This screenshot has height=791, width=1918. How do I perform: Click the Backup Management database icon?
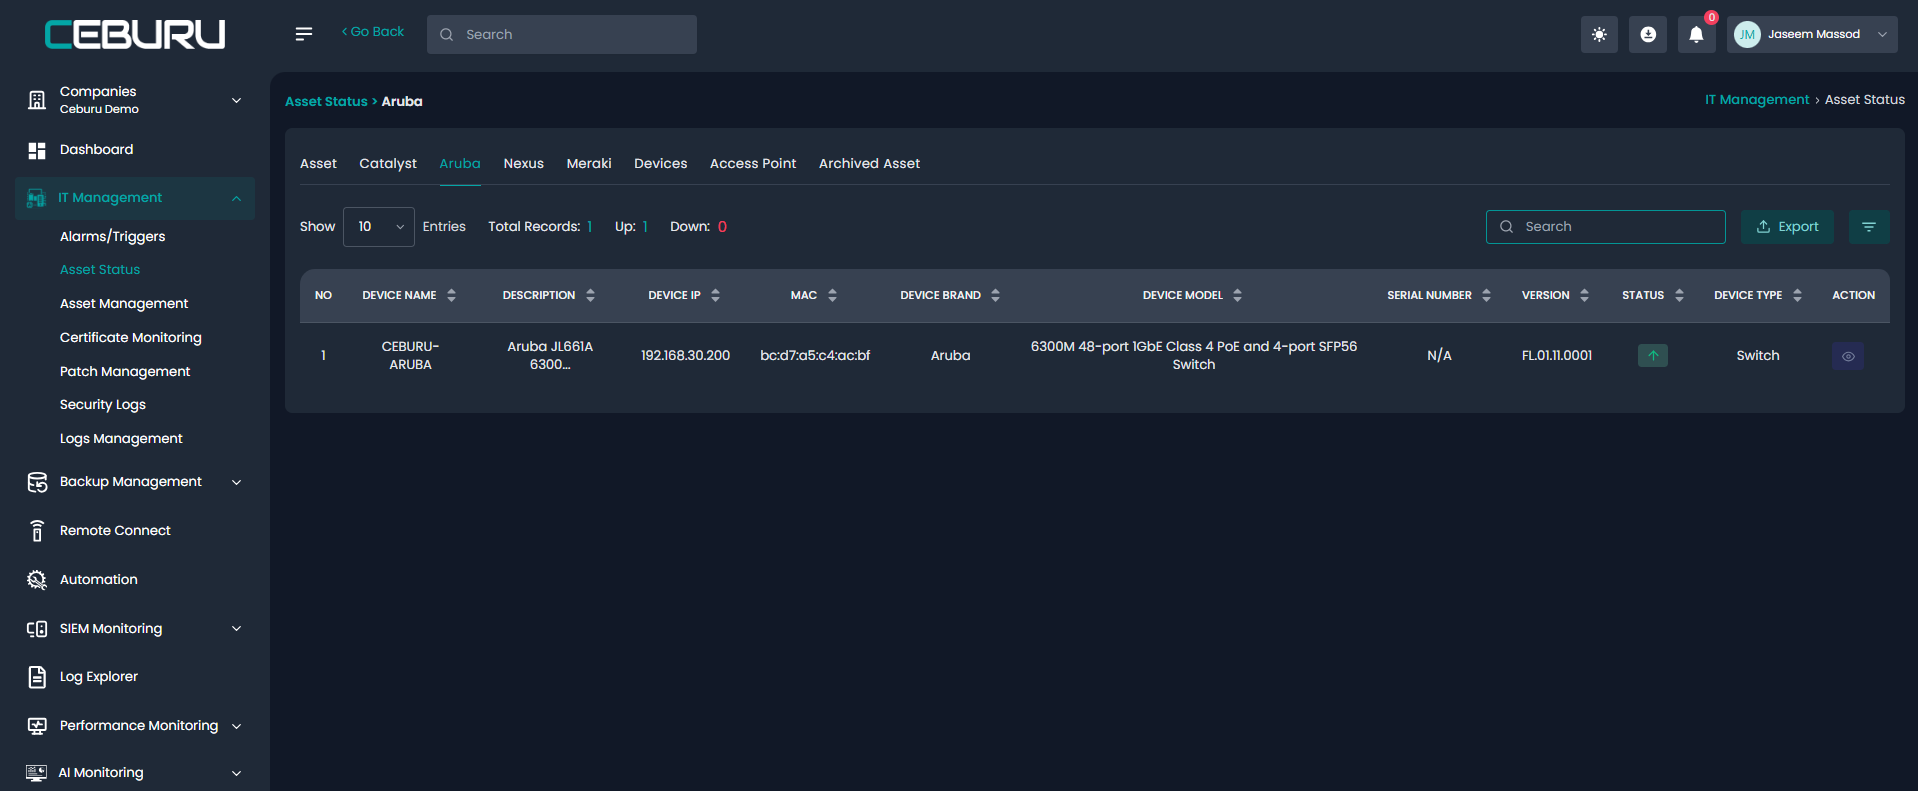pyautogui.click(x=37, y=482)
